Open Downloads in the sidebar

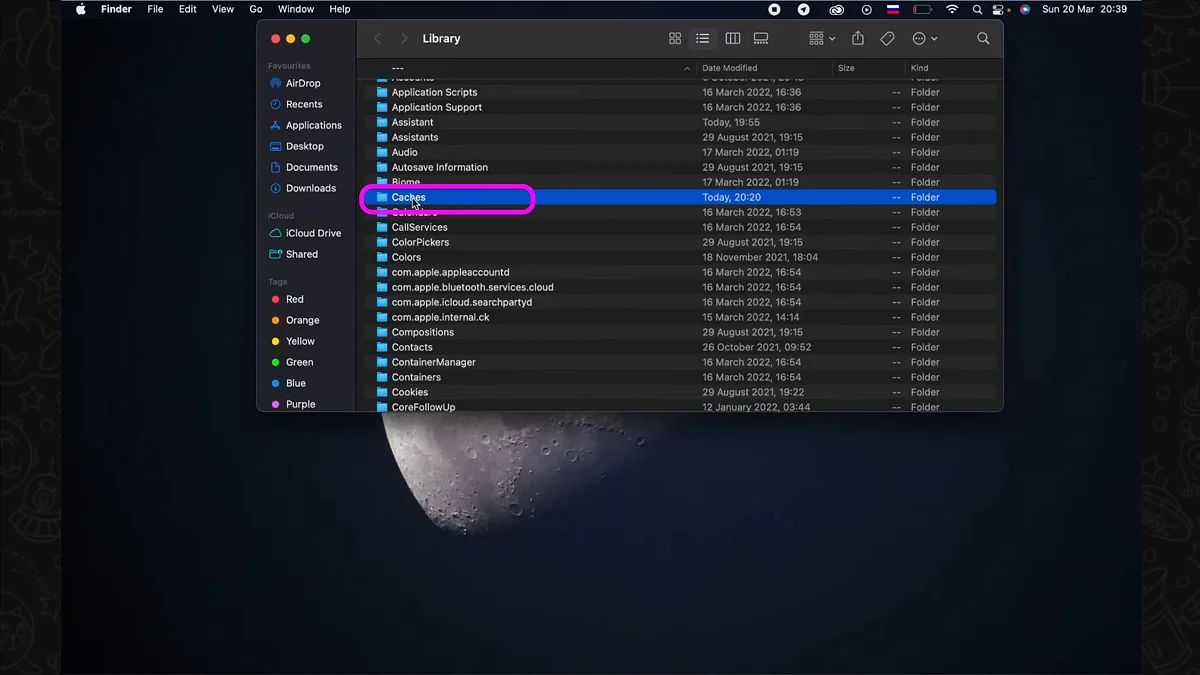(x=310, y=188)
